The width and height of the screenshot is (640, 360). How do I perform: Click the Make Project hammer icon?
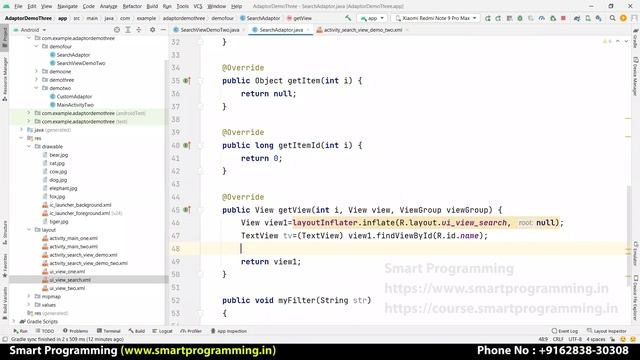click(x=348, y=18)
